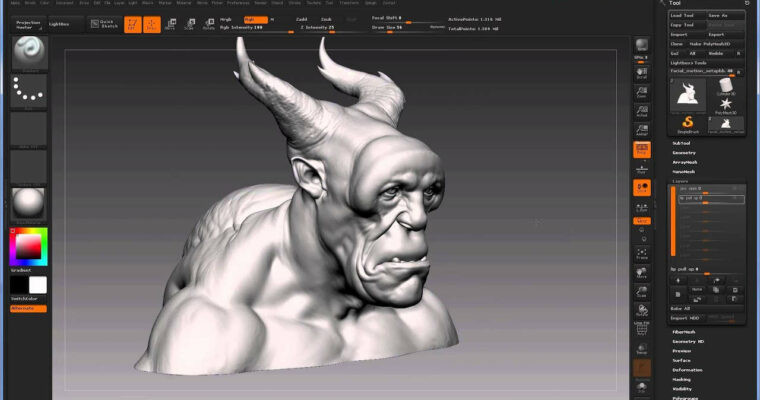Toggle the PolyF line fill icon
The width and height of the screenshot is (760, 400).
pos(642,329)
